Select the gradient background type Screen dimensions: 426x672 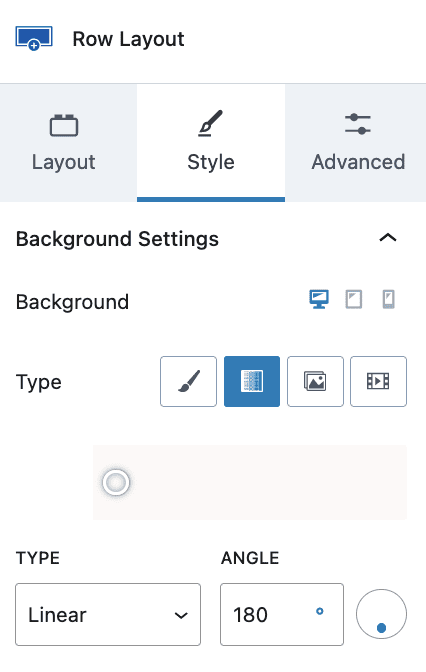click(x=252, y=381)
